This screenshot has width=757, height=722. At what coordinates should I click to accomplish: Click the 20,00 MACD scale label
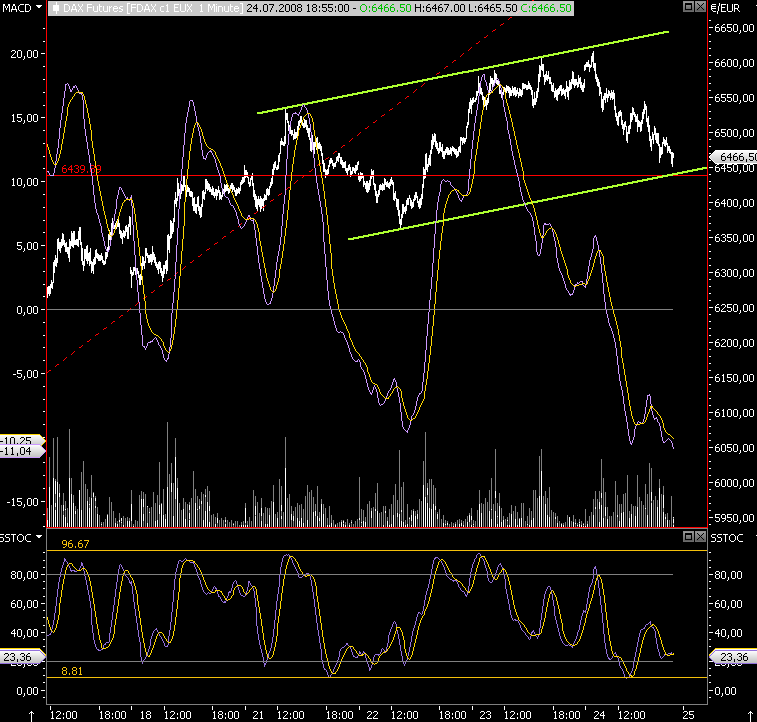[x=25, y=54]
